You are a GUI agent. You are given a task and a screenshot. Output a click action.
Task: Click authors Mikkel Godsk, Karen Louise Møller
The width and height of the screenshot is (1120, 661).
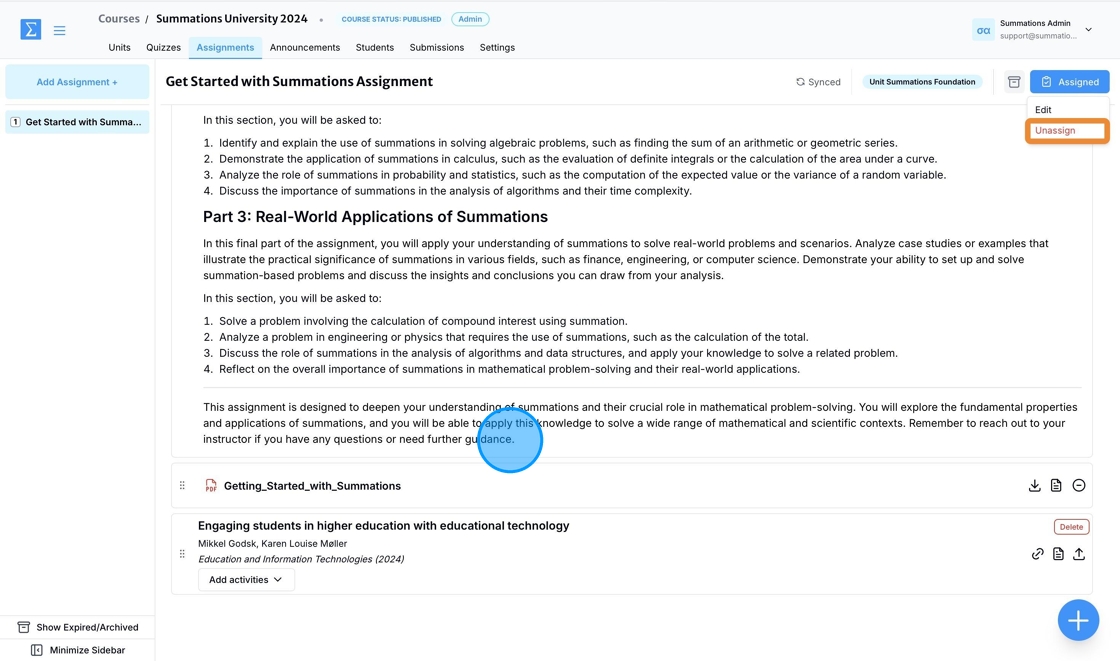coord(272,544)
